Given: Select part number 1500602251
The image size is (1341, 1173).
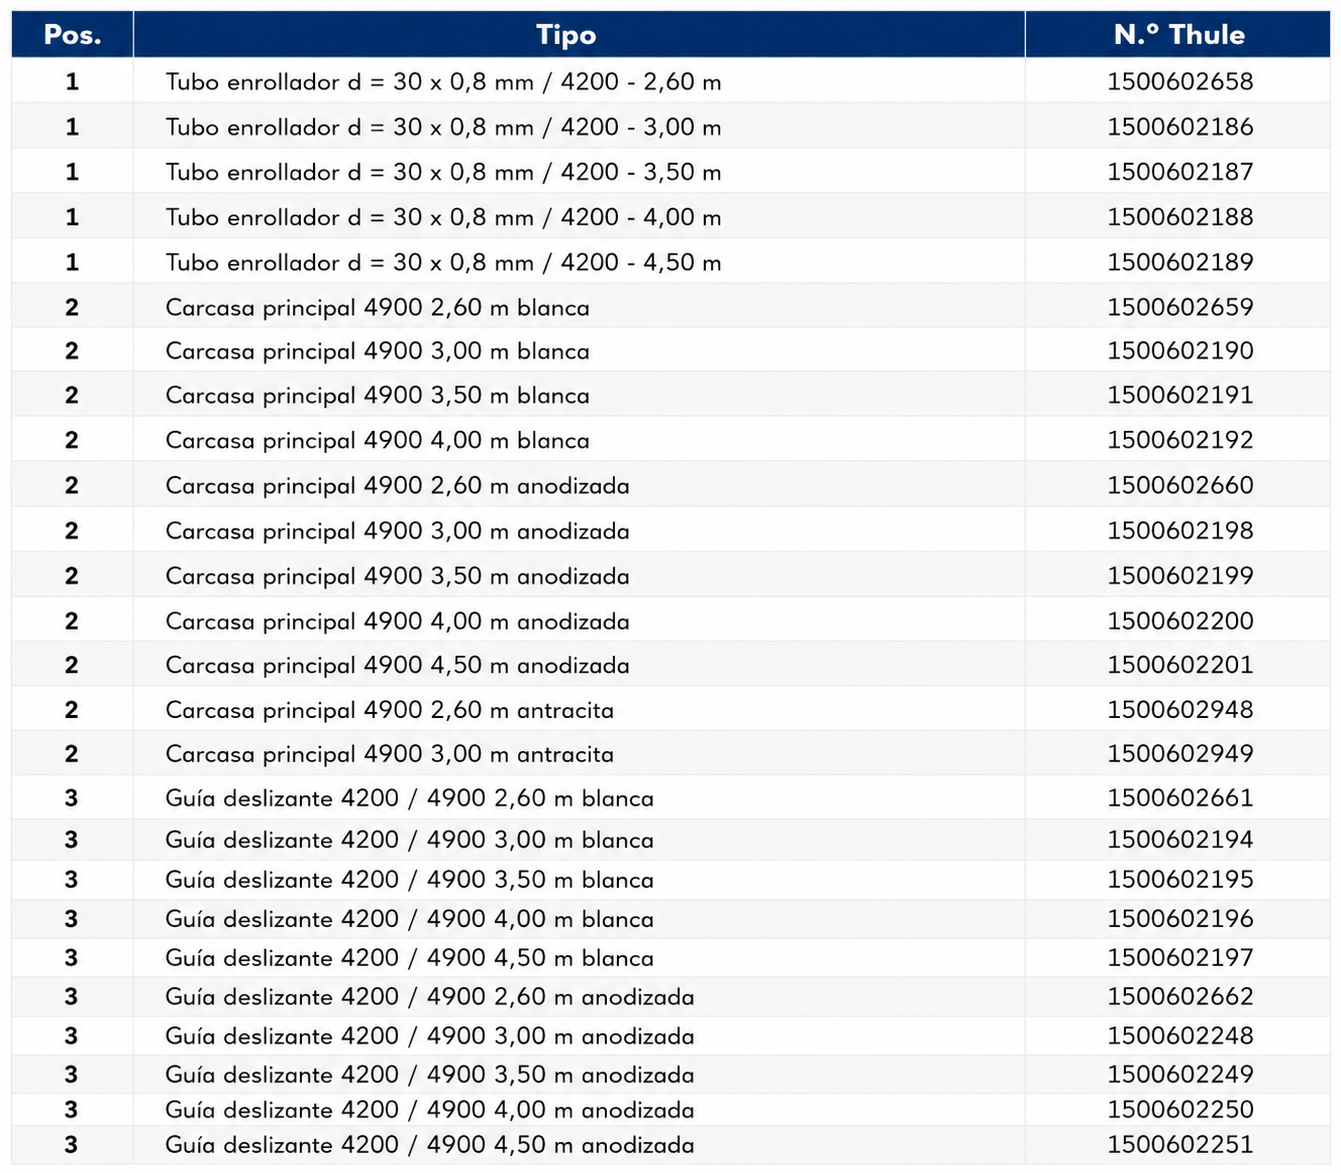Looking at the screenshot, I should (x=1180, y=1145).
